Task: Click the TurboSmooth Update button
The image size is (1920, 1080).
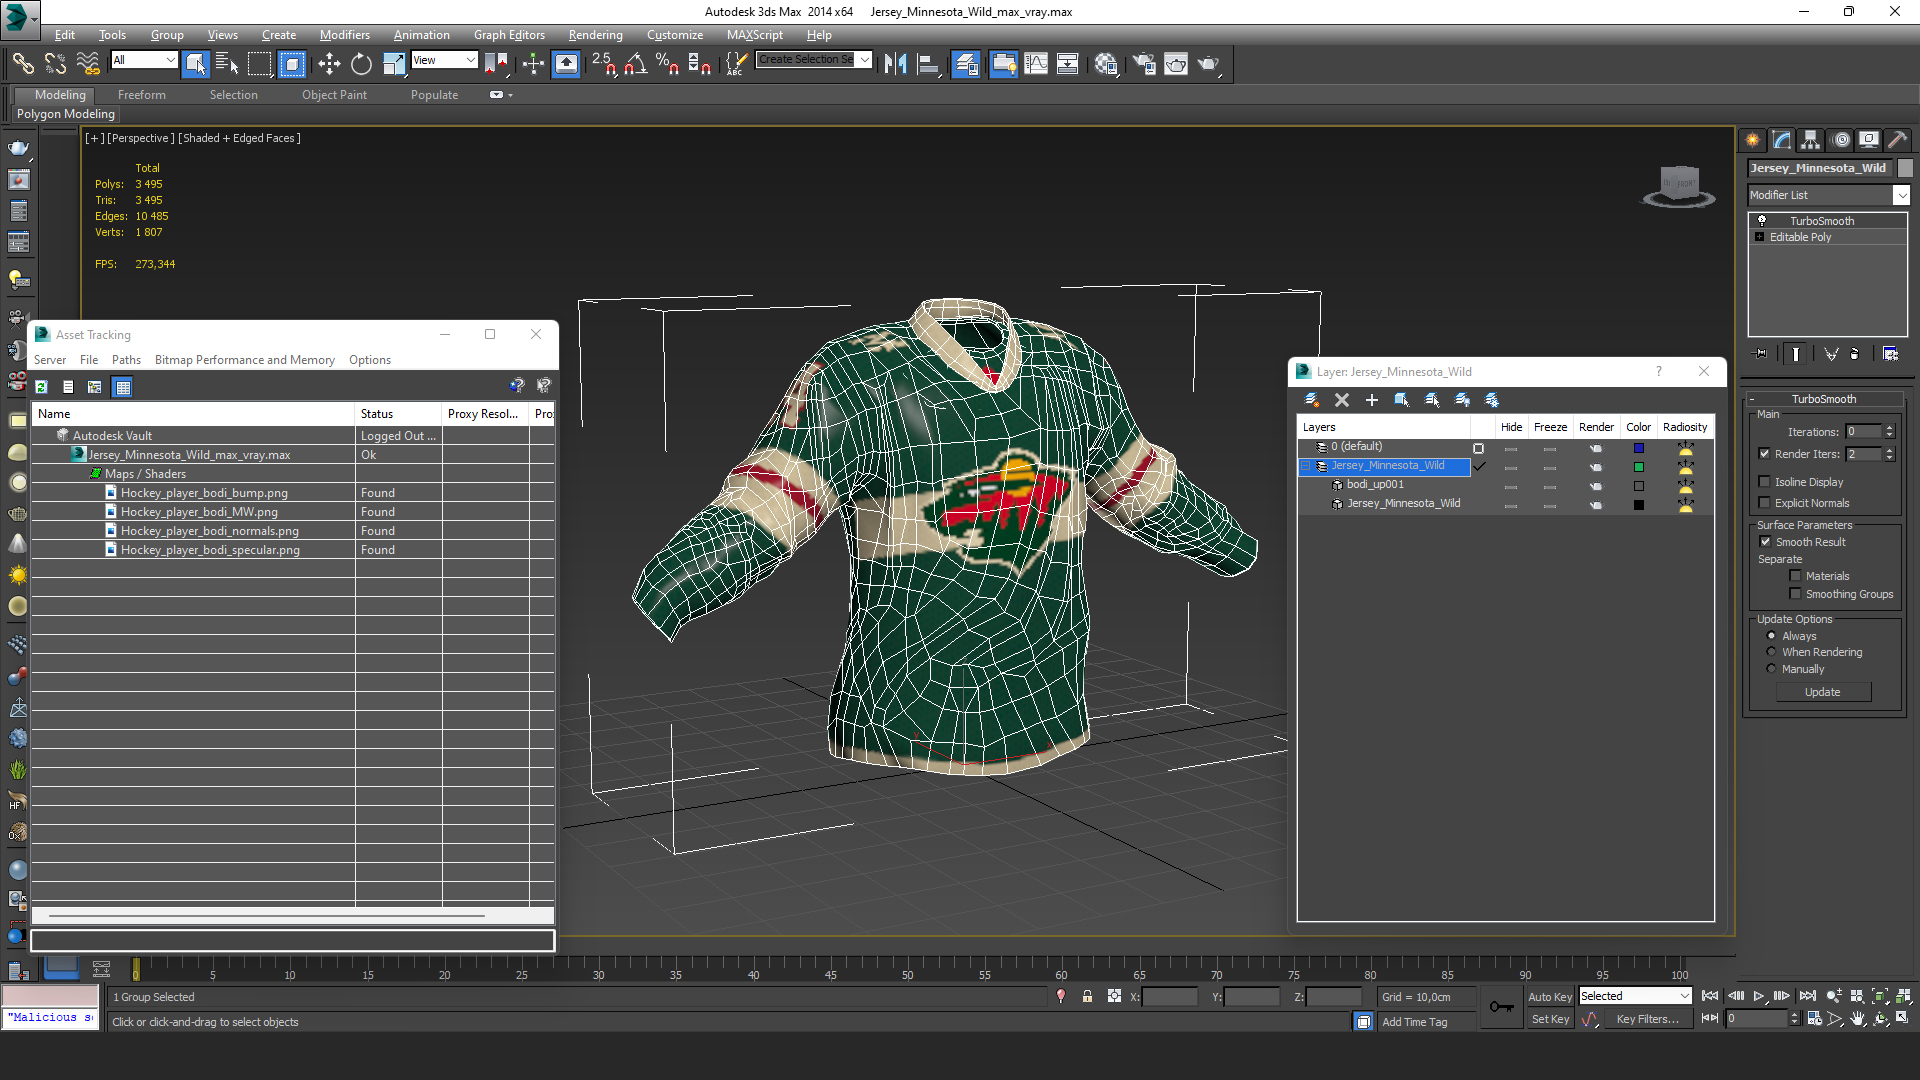Action: pyautogui.click(x=1823, y=692)
